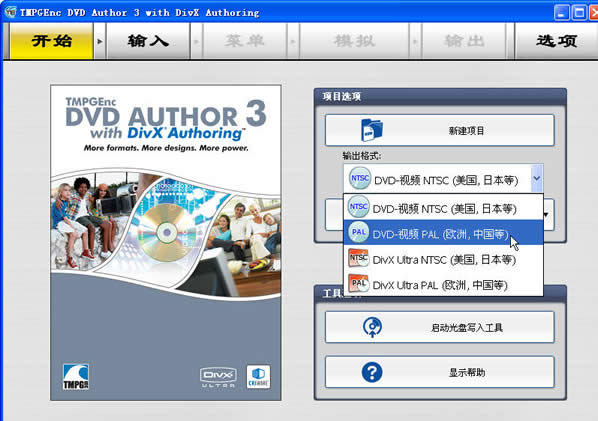598x421 pixels.
Task: Pick DivX Ultra PAL (欧洲, 中国等) option
Action: click(x=443, y=284)
